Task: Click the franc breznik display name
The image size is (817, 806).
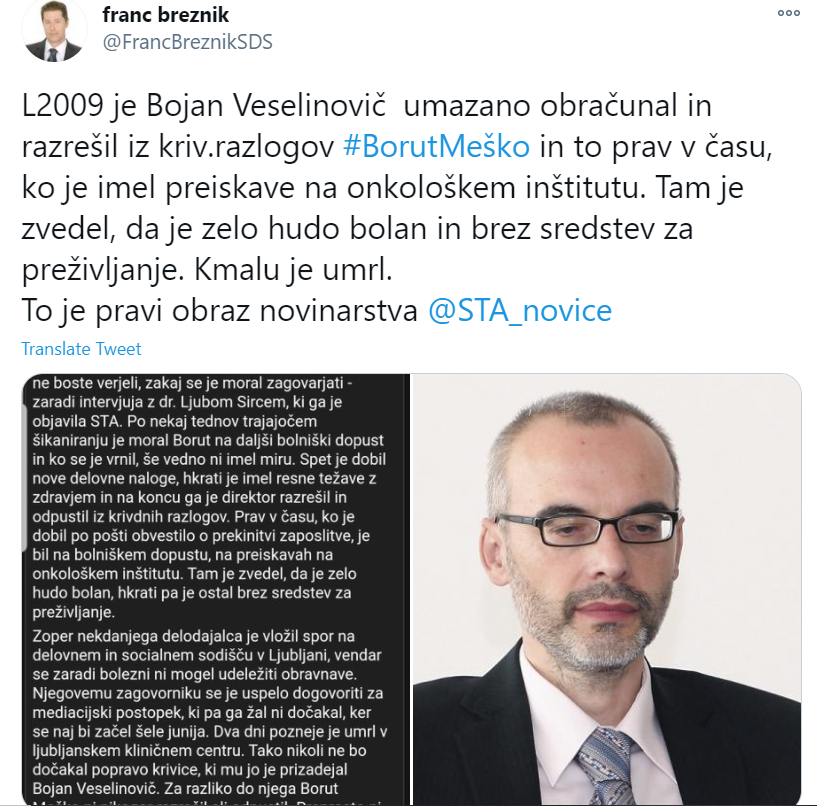Action: (x=166, y=15)
